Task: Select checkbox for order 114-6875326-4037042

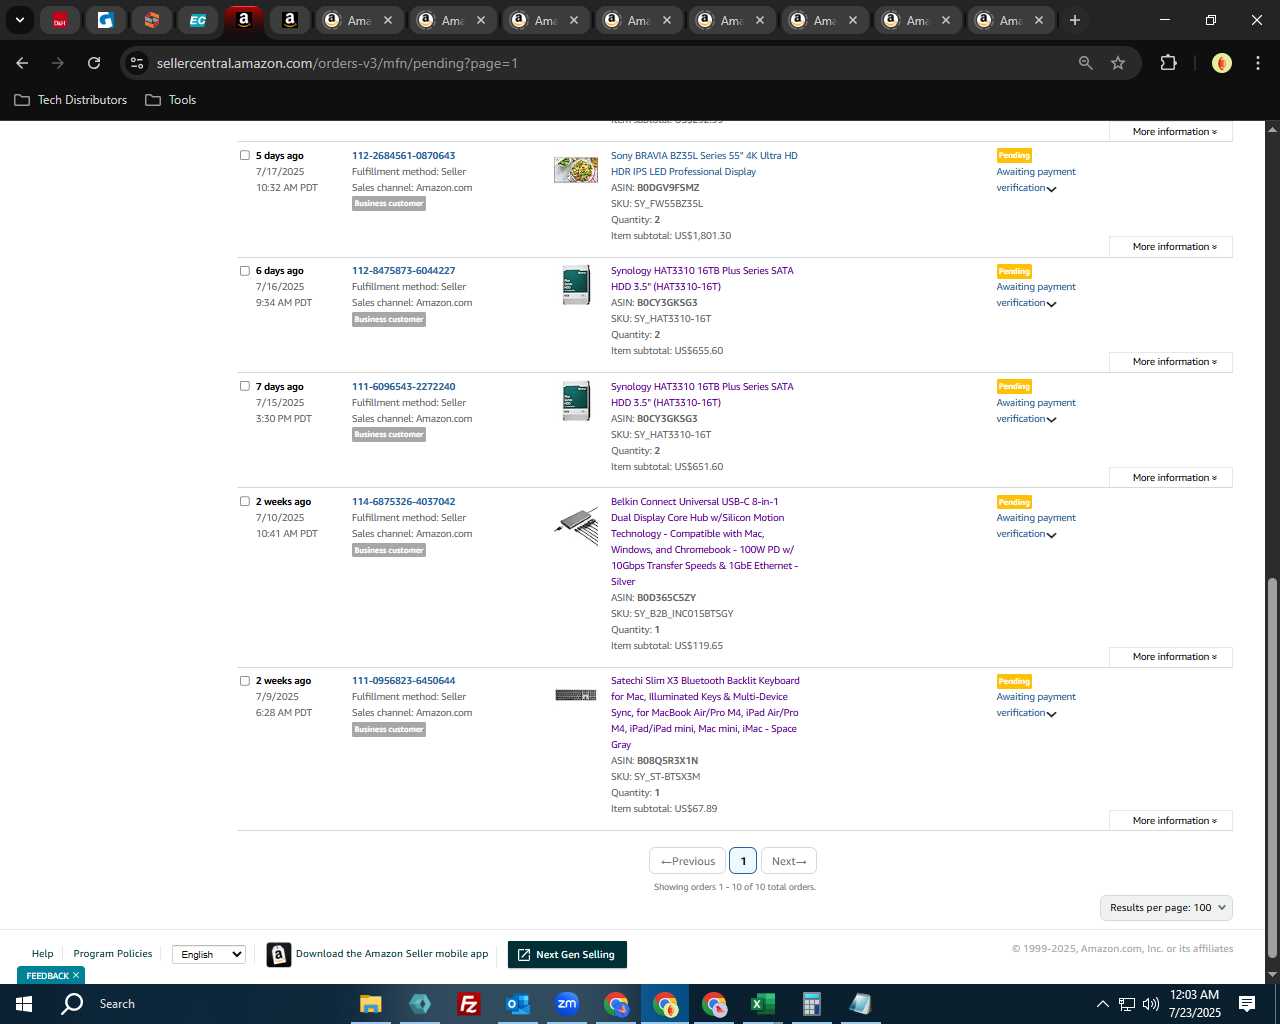Action: tap(245, 501)
